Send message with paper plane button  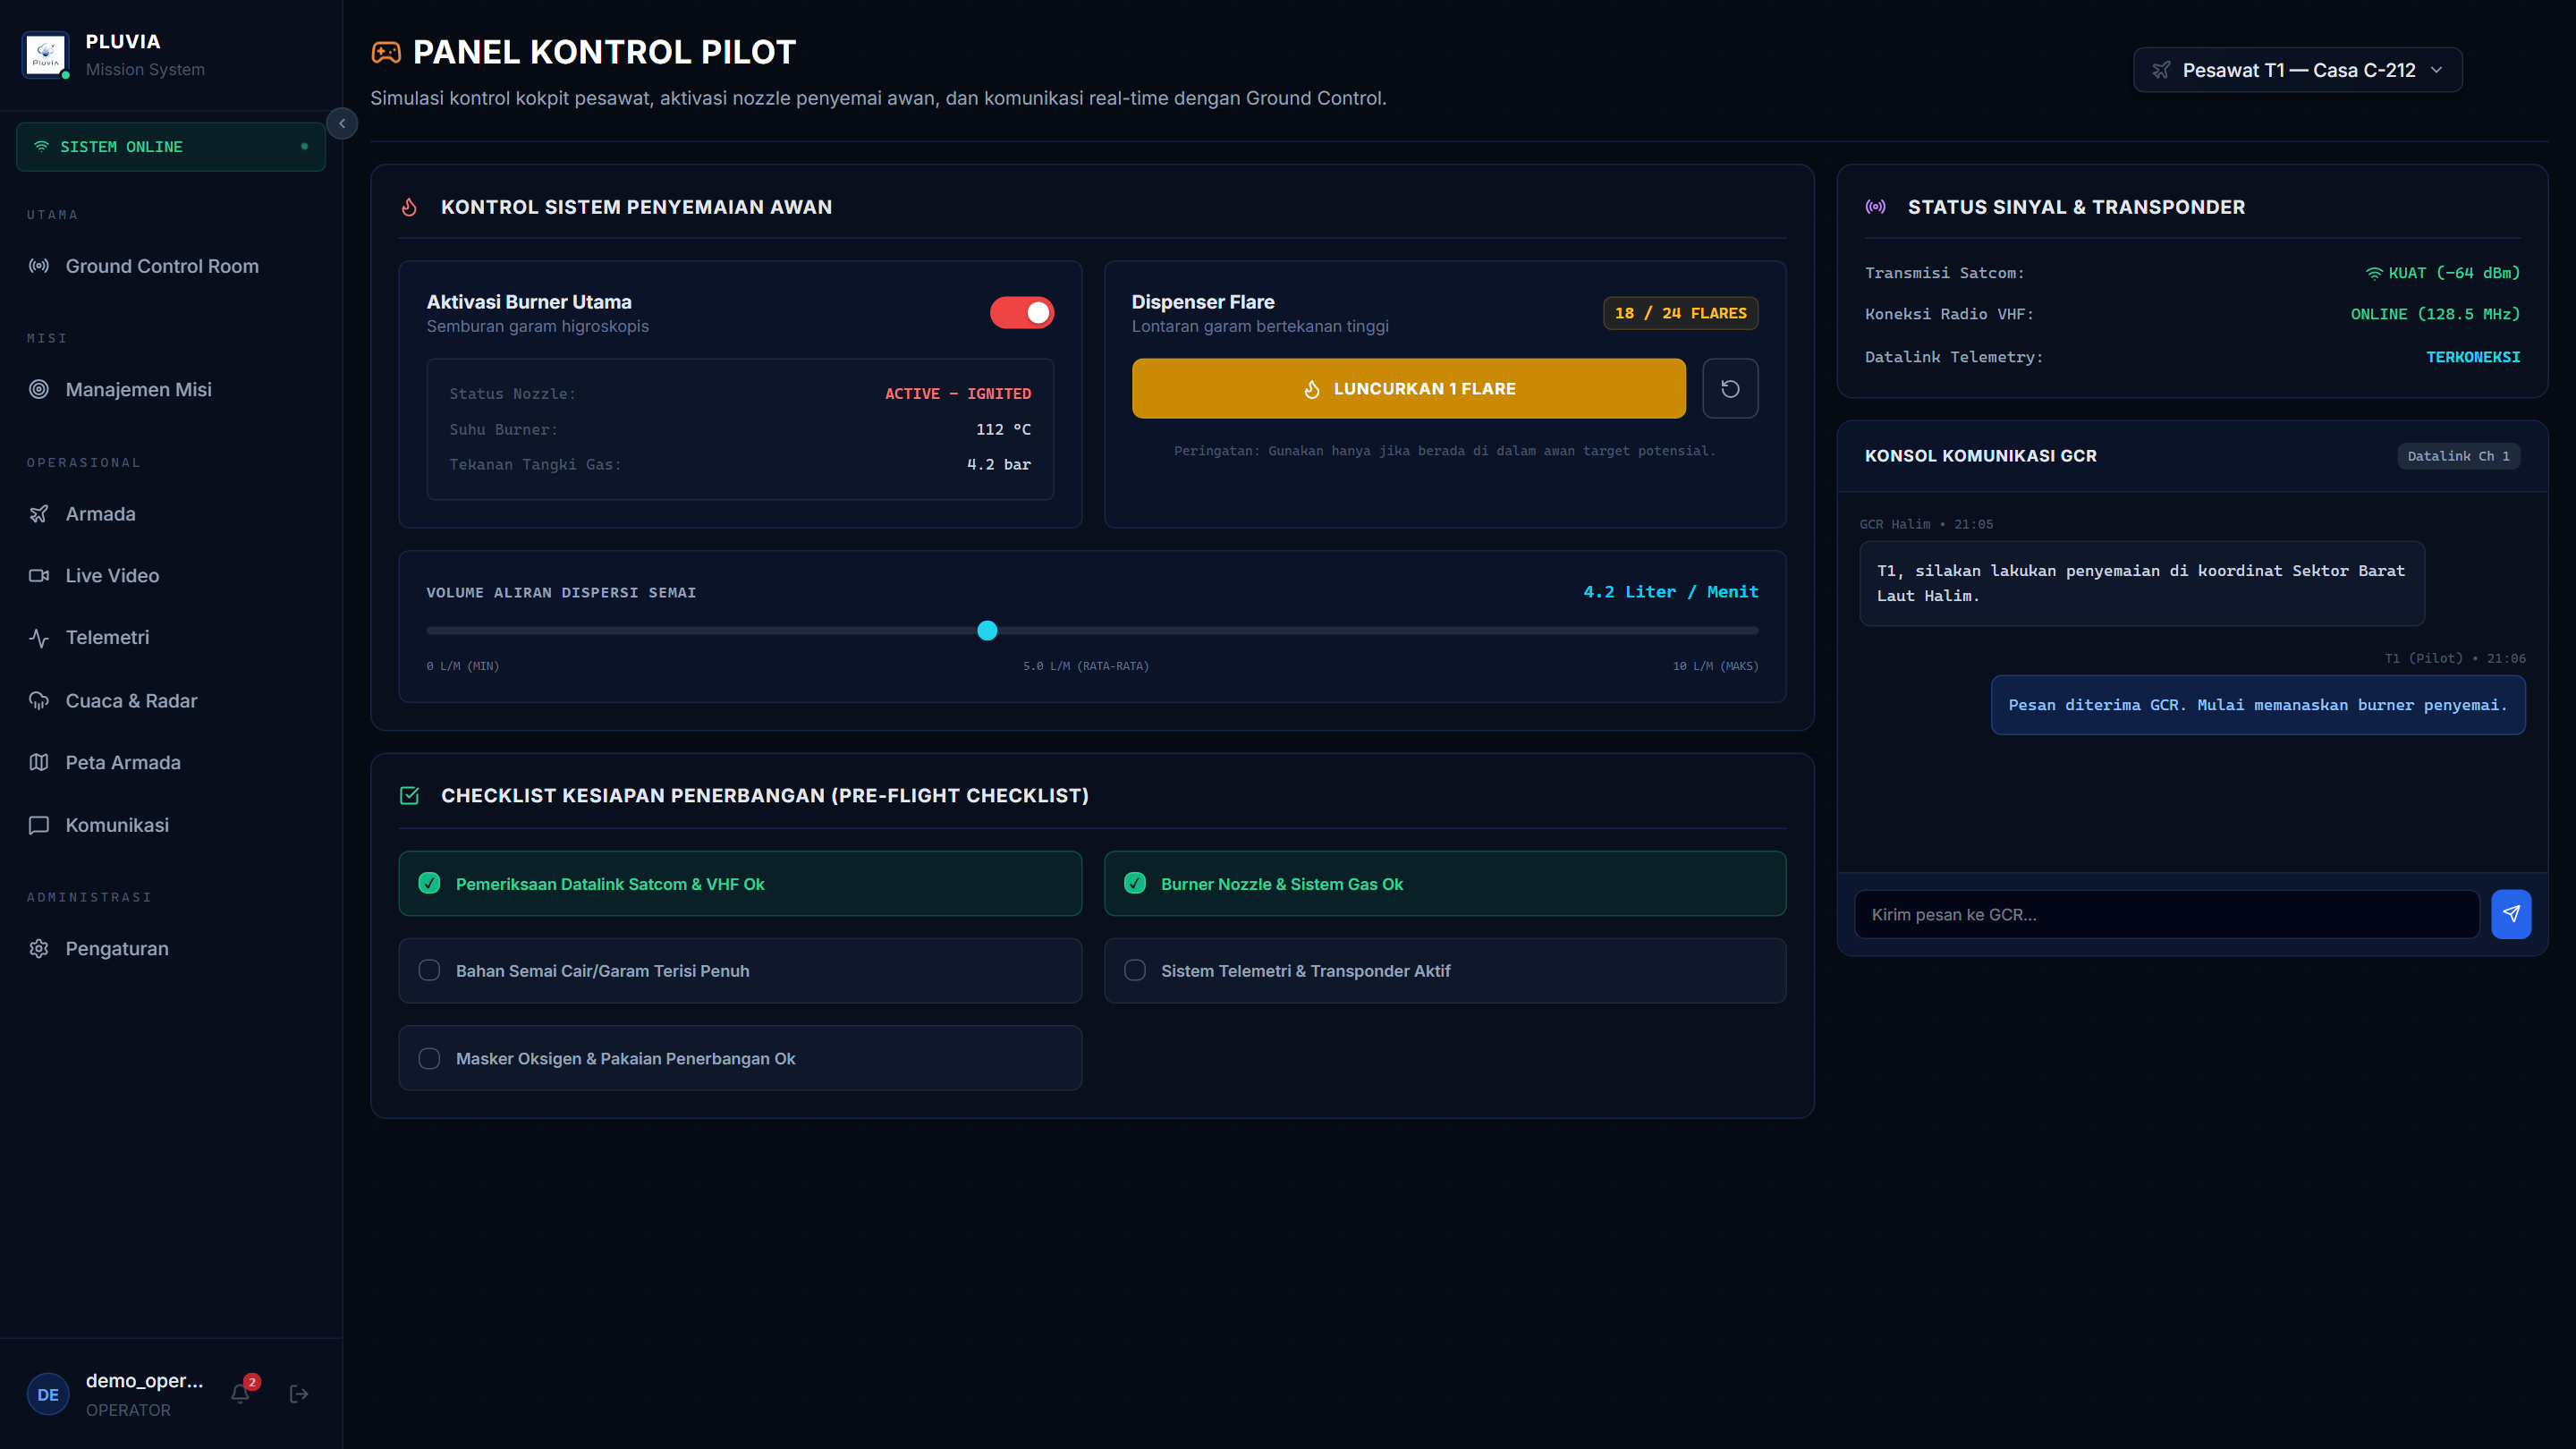pyautogui.click(x=2511, y=915)
